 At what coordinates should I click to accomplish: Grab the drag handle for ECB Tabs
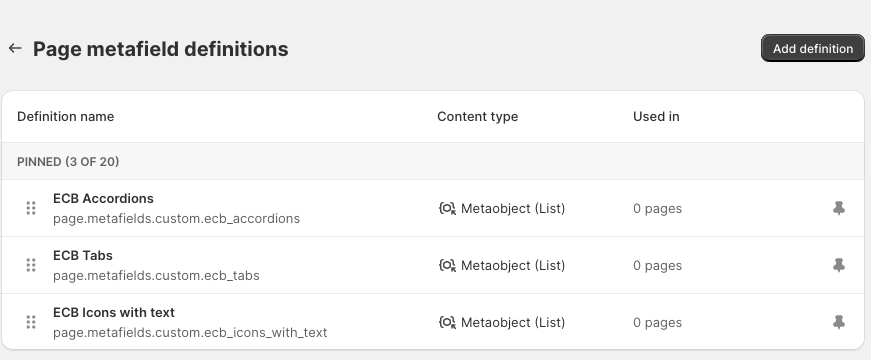[31, 265]
